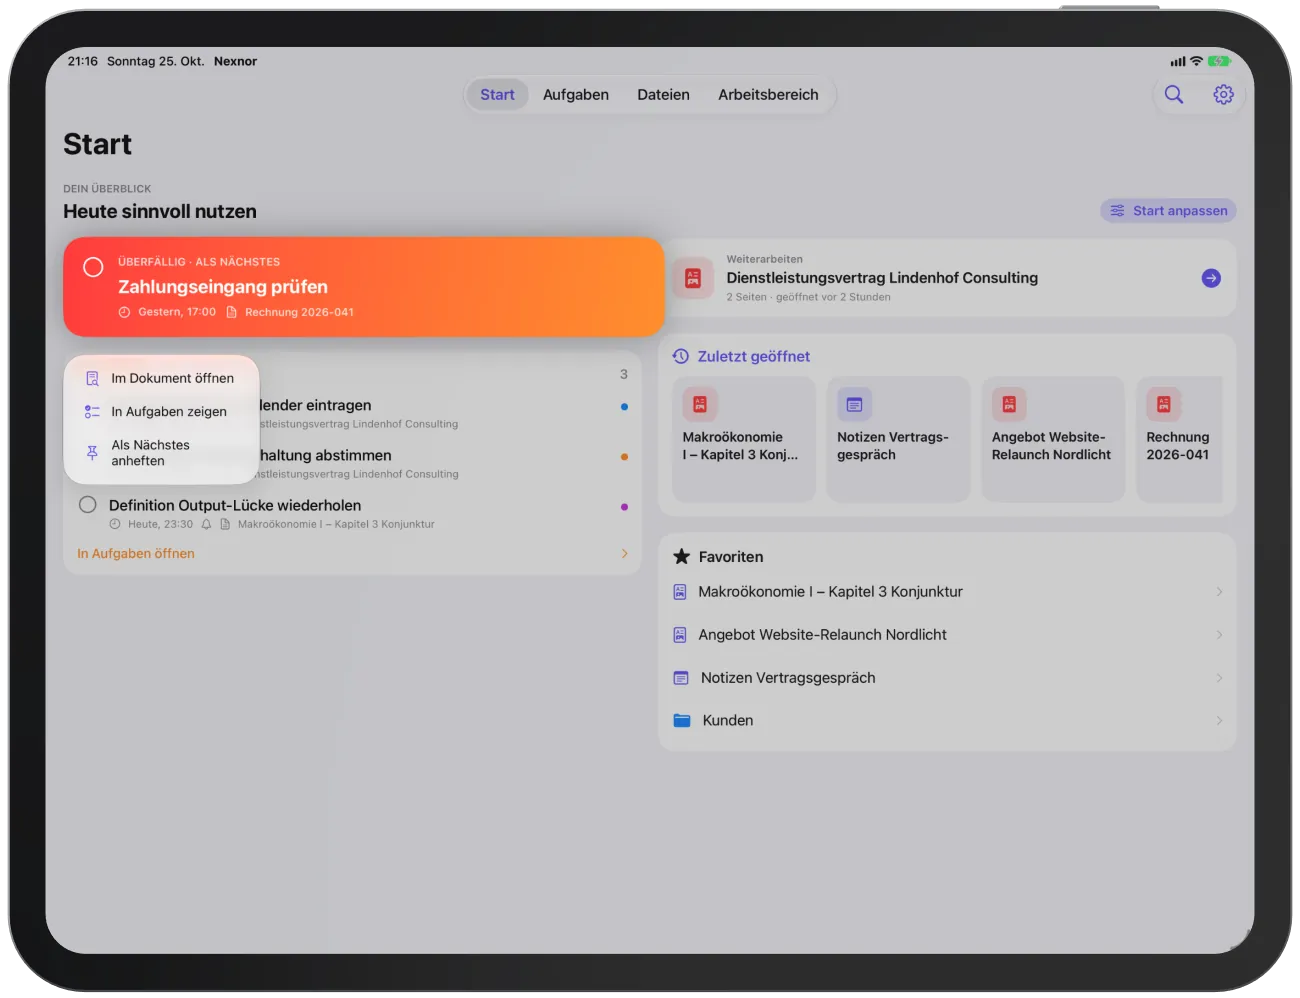Click the battery indicator in status bar

point(1219,61)
